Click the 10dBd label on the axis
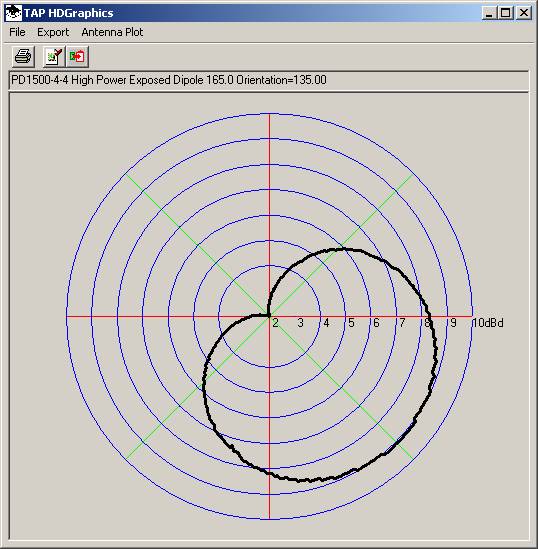The width and height of the screenshot is (538, 549). [488, 323]
